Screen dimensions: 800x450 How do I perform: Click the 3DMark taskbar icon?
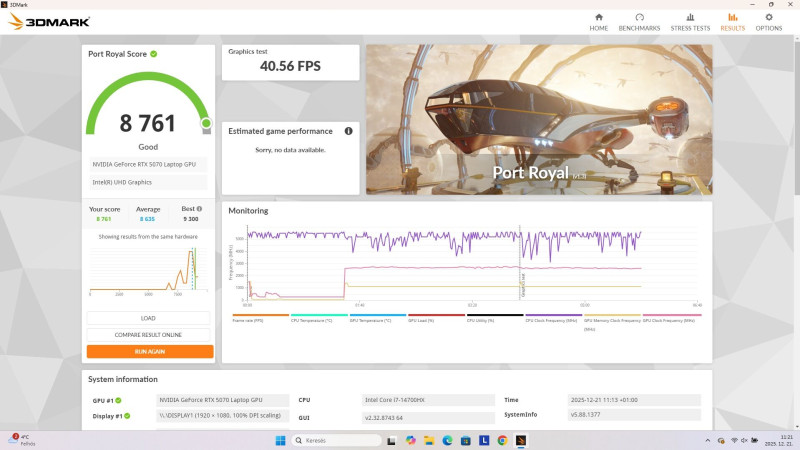520,440
